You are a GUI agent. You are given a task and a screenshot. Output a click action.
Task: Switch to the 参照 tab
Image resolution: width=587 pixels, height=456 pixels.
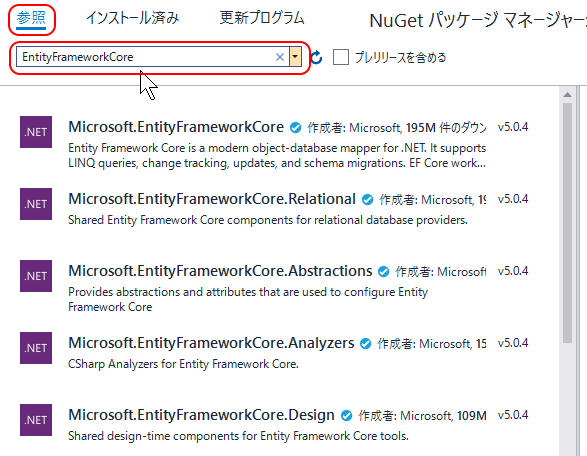pos(31,18)
